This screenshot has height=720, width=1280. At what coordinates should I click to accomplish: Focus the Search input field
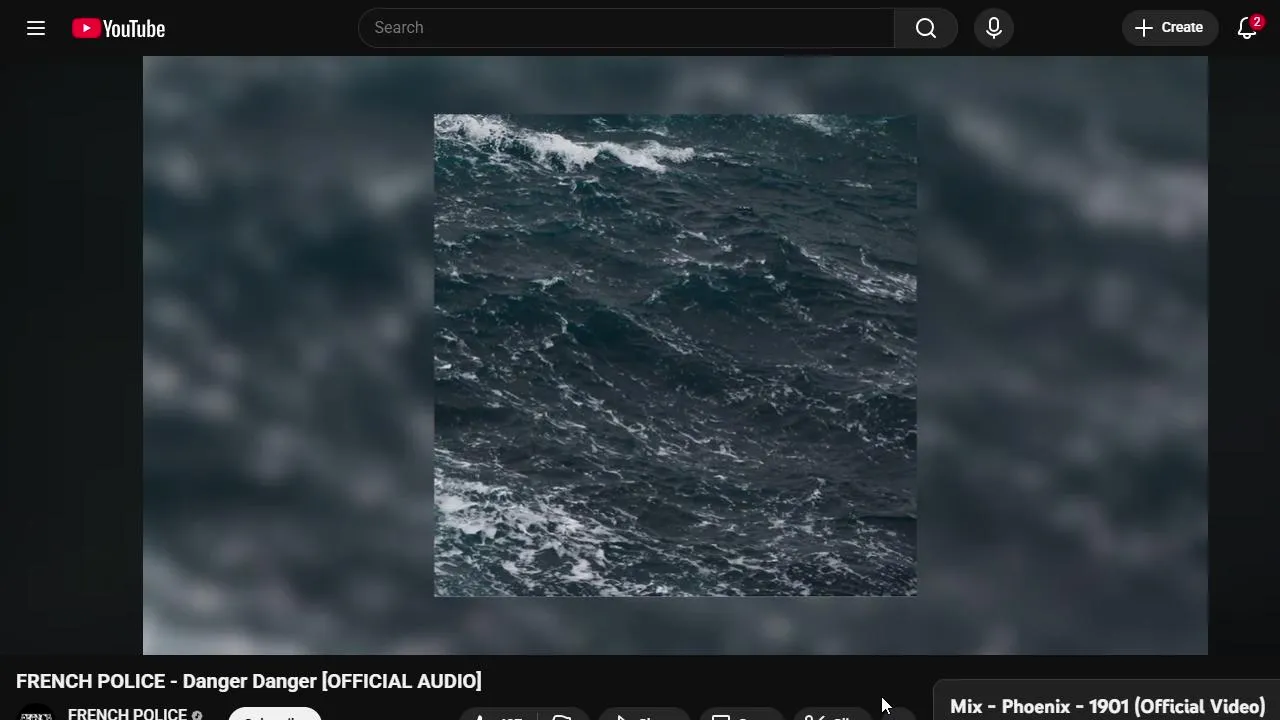coord(626,28)
